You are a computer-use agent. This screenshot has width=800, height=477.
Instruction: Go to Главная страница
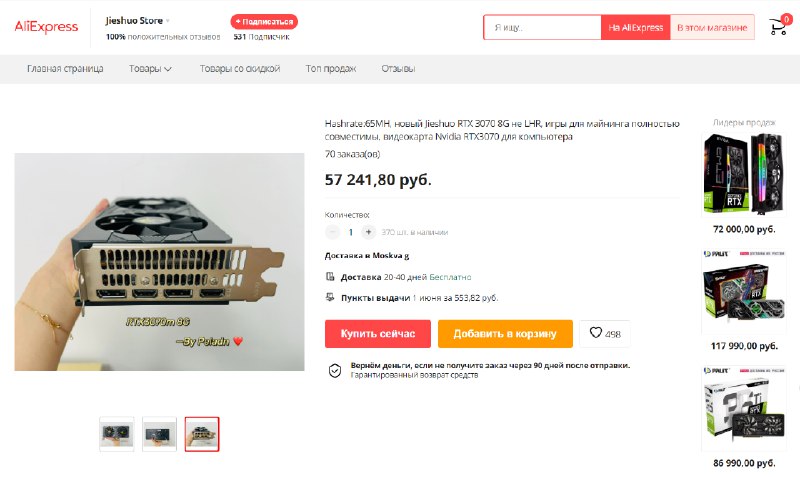pos(65,68)
